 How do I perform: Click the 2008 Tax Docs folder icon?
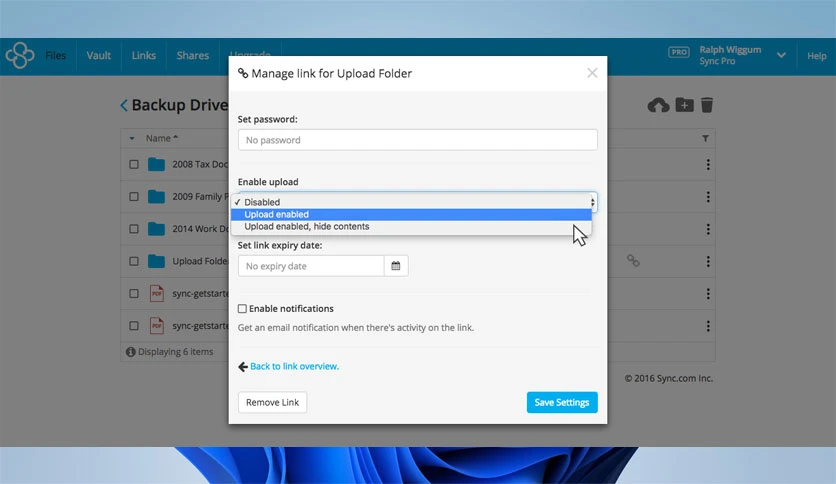(x=156, y=164)
